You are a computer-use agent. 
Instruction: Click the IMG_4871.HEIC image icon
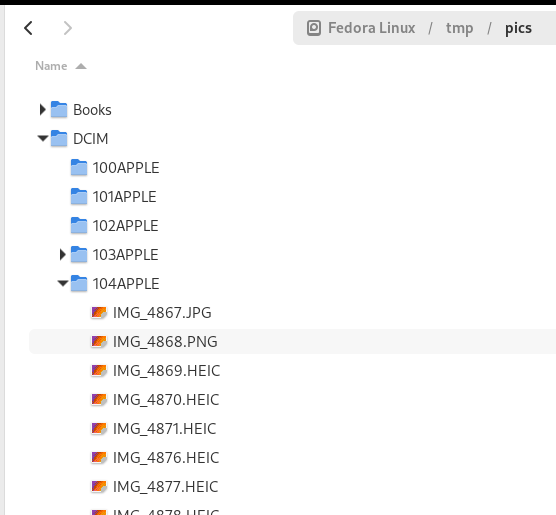(x=99, y=429)
